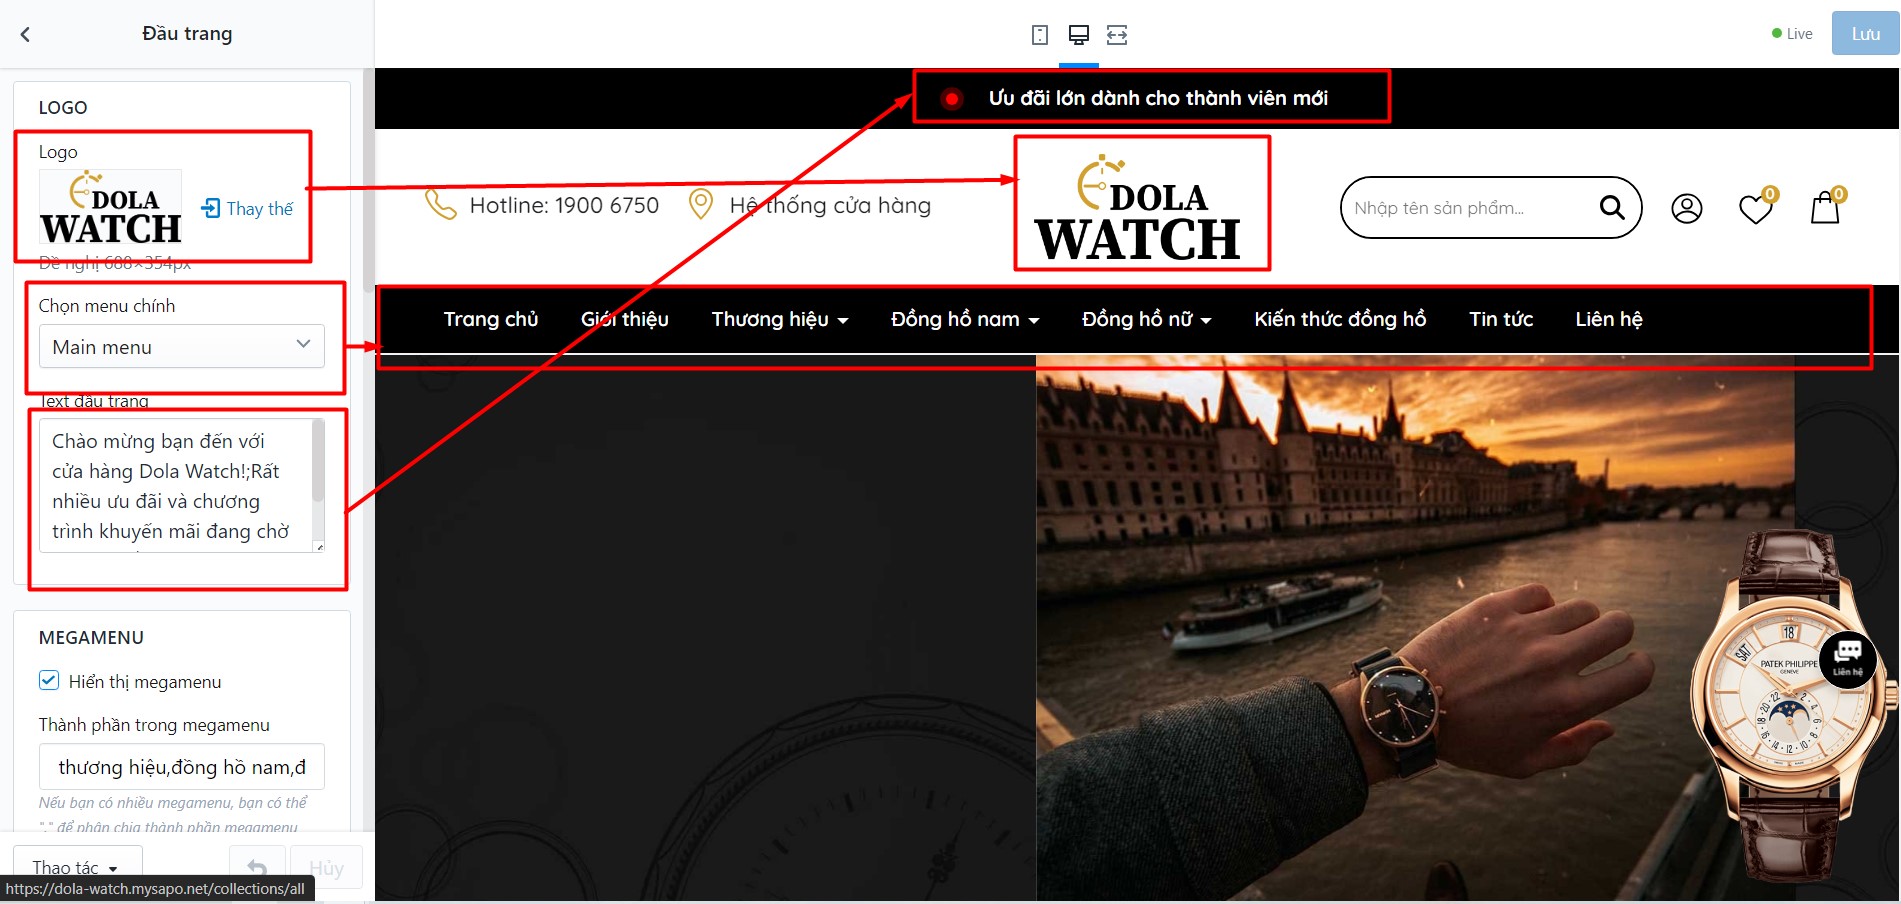Click the undo arrow button

(x=257, y=868)
